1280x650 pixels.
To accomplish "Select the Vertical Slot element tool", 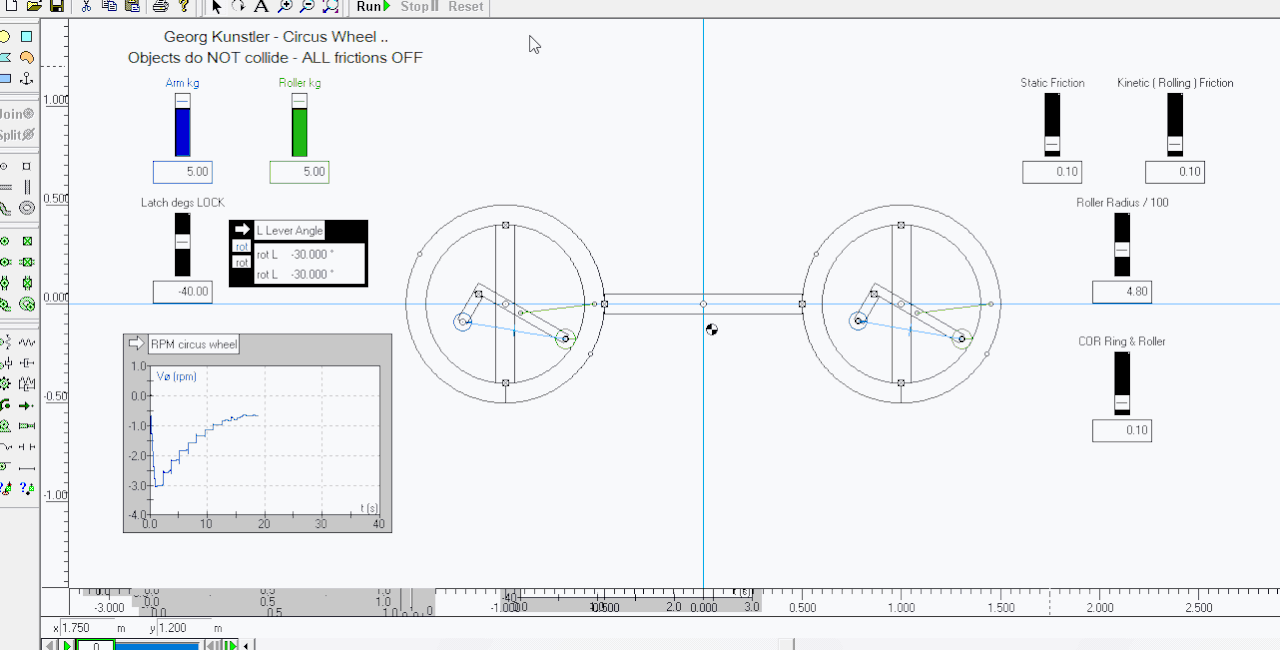I will click(x=27, y=187).
